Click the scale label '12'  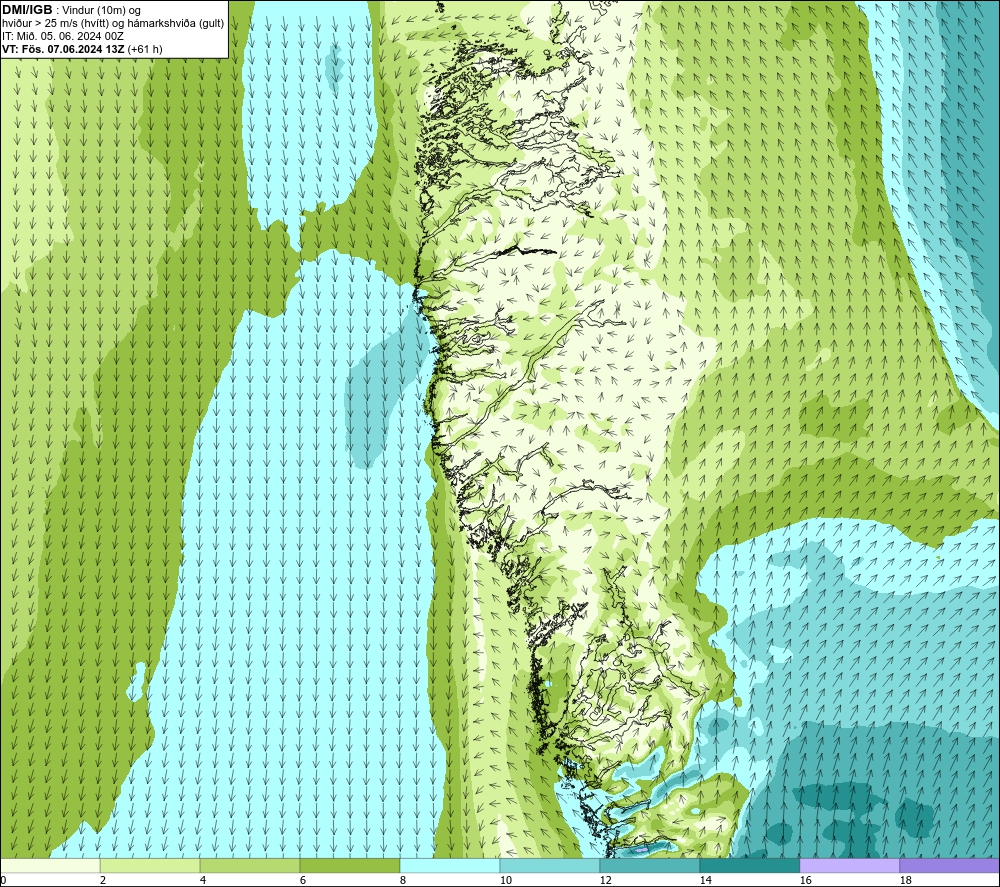click(x=605, y=881)
